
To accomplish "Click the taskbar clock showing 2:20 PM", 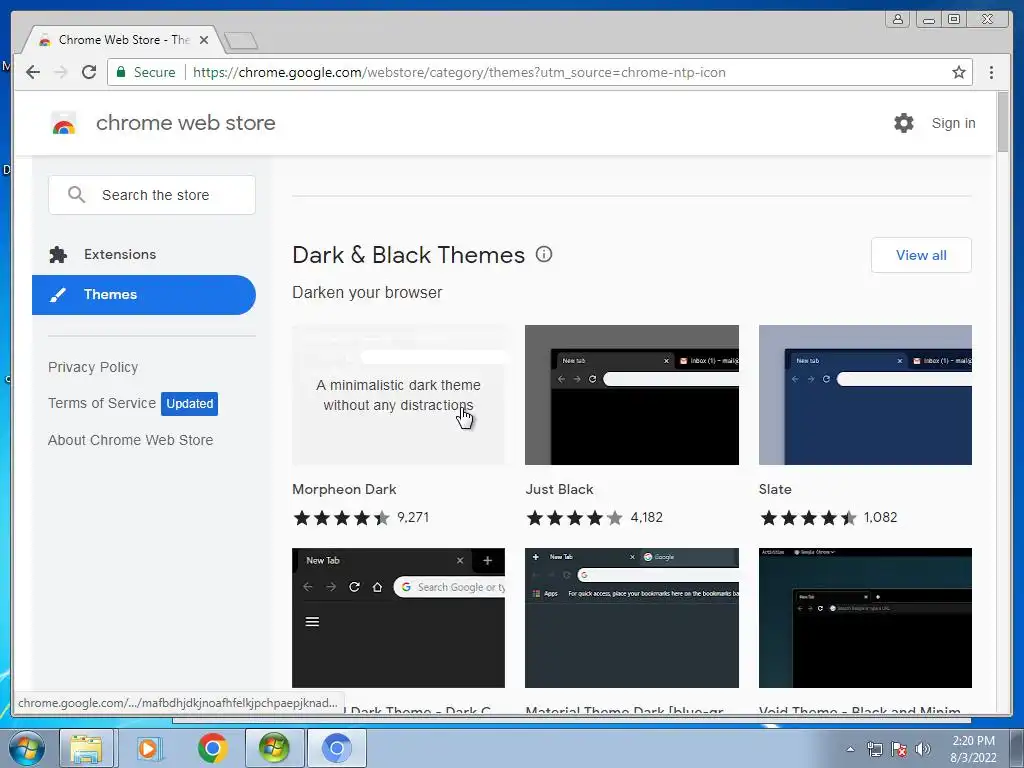I will click(x=973, y=749).
